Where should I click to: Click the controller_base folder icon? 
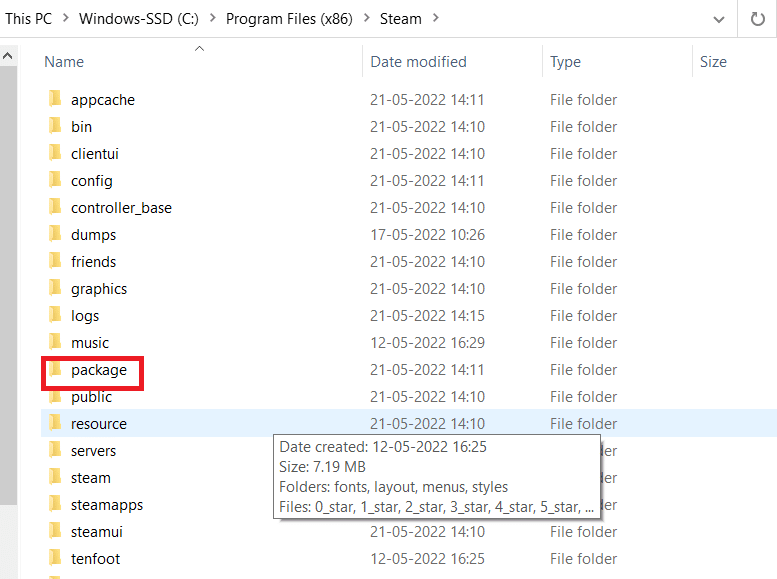[x=56, y=207]
